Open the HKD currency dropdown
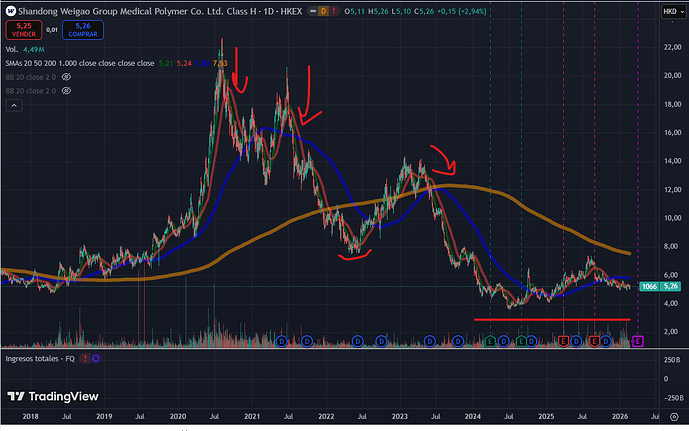Image resolution: width=689 pixels, height=431 pixels. pos(673,11)
